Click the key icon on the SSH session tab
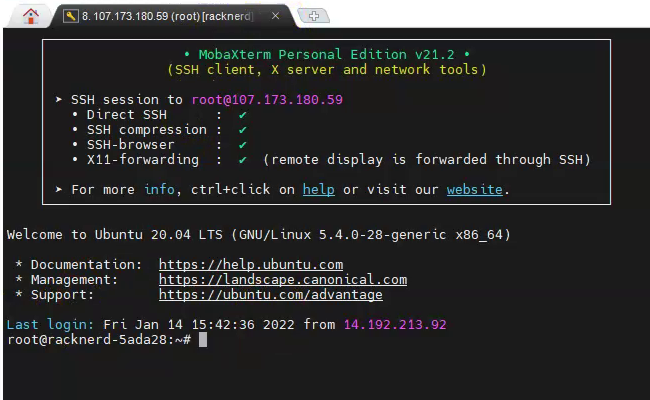 coord(71,16)
